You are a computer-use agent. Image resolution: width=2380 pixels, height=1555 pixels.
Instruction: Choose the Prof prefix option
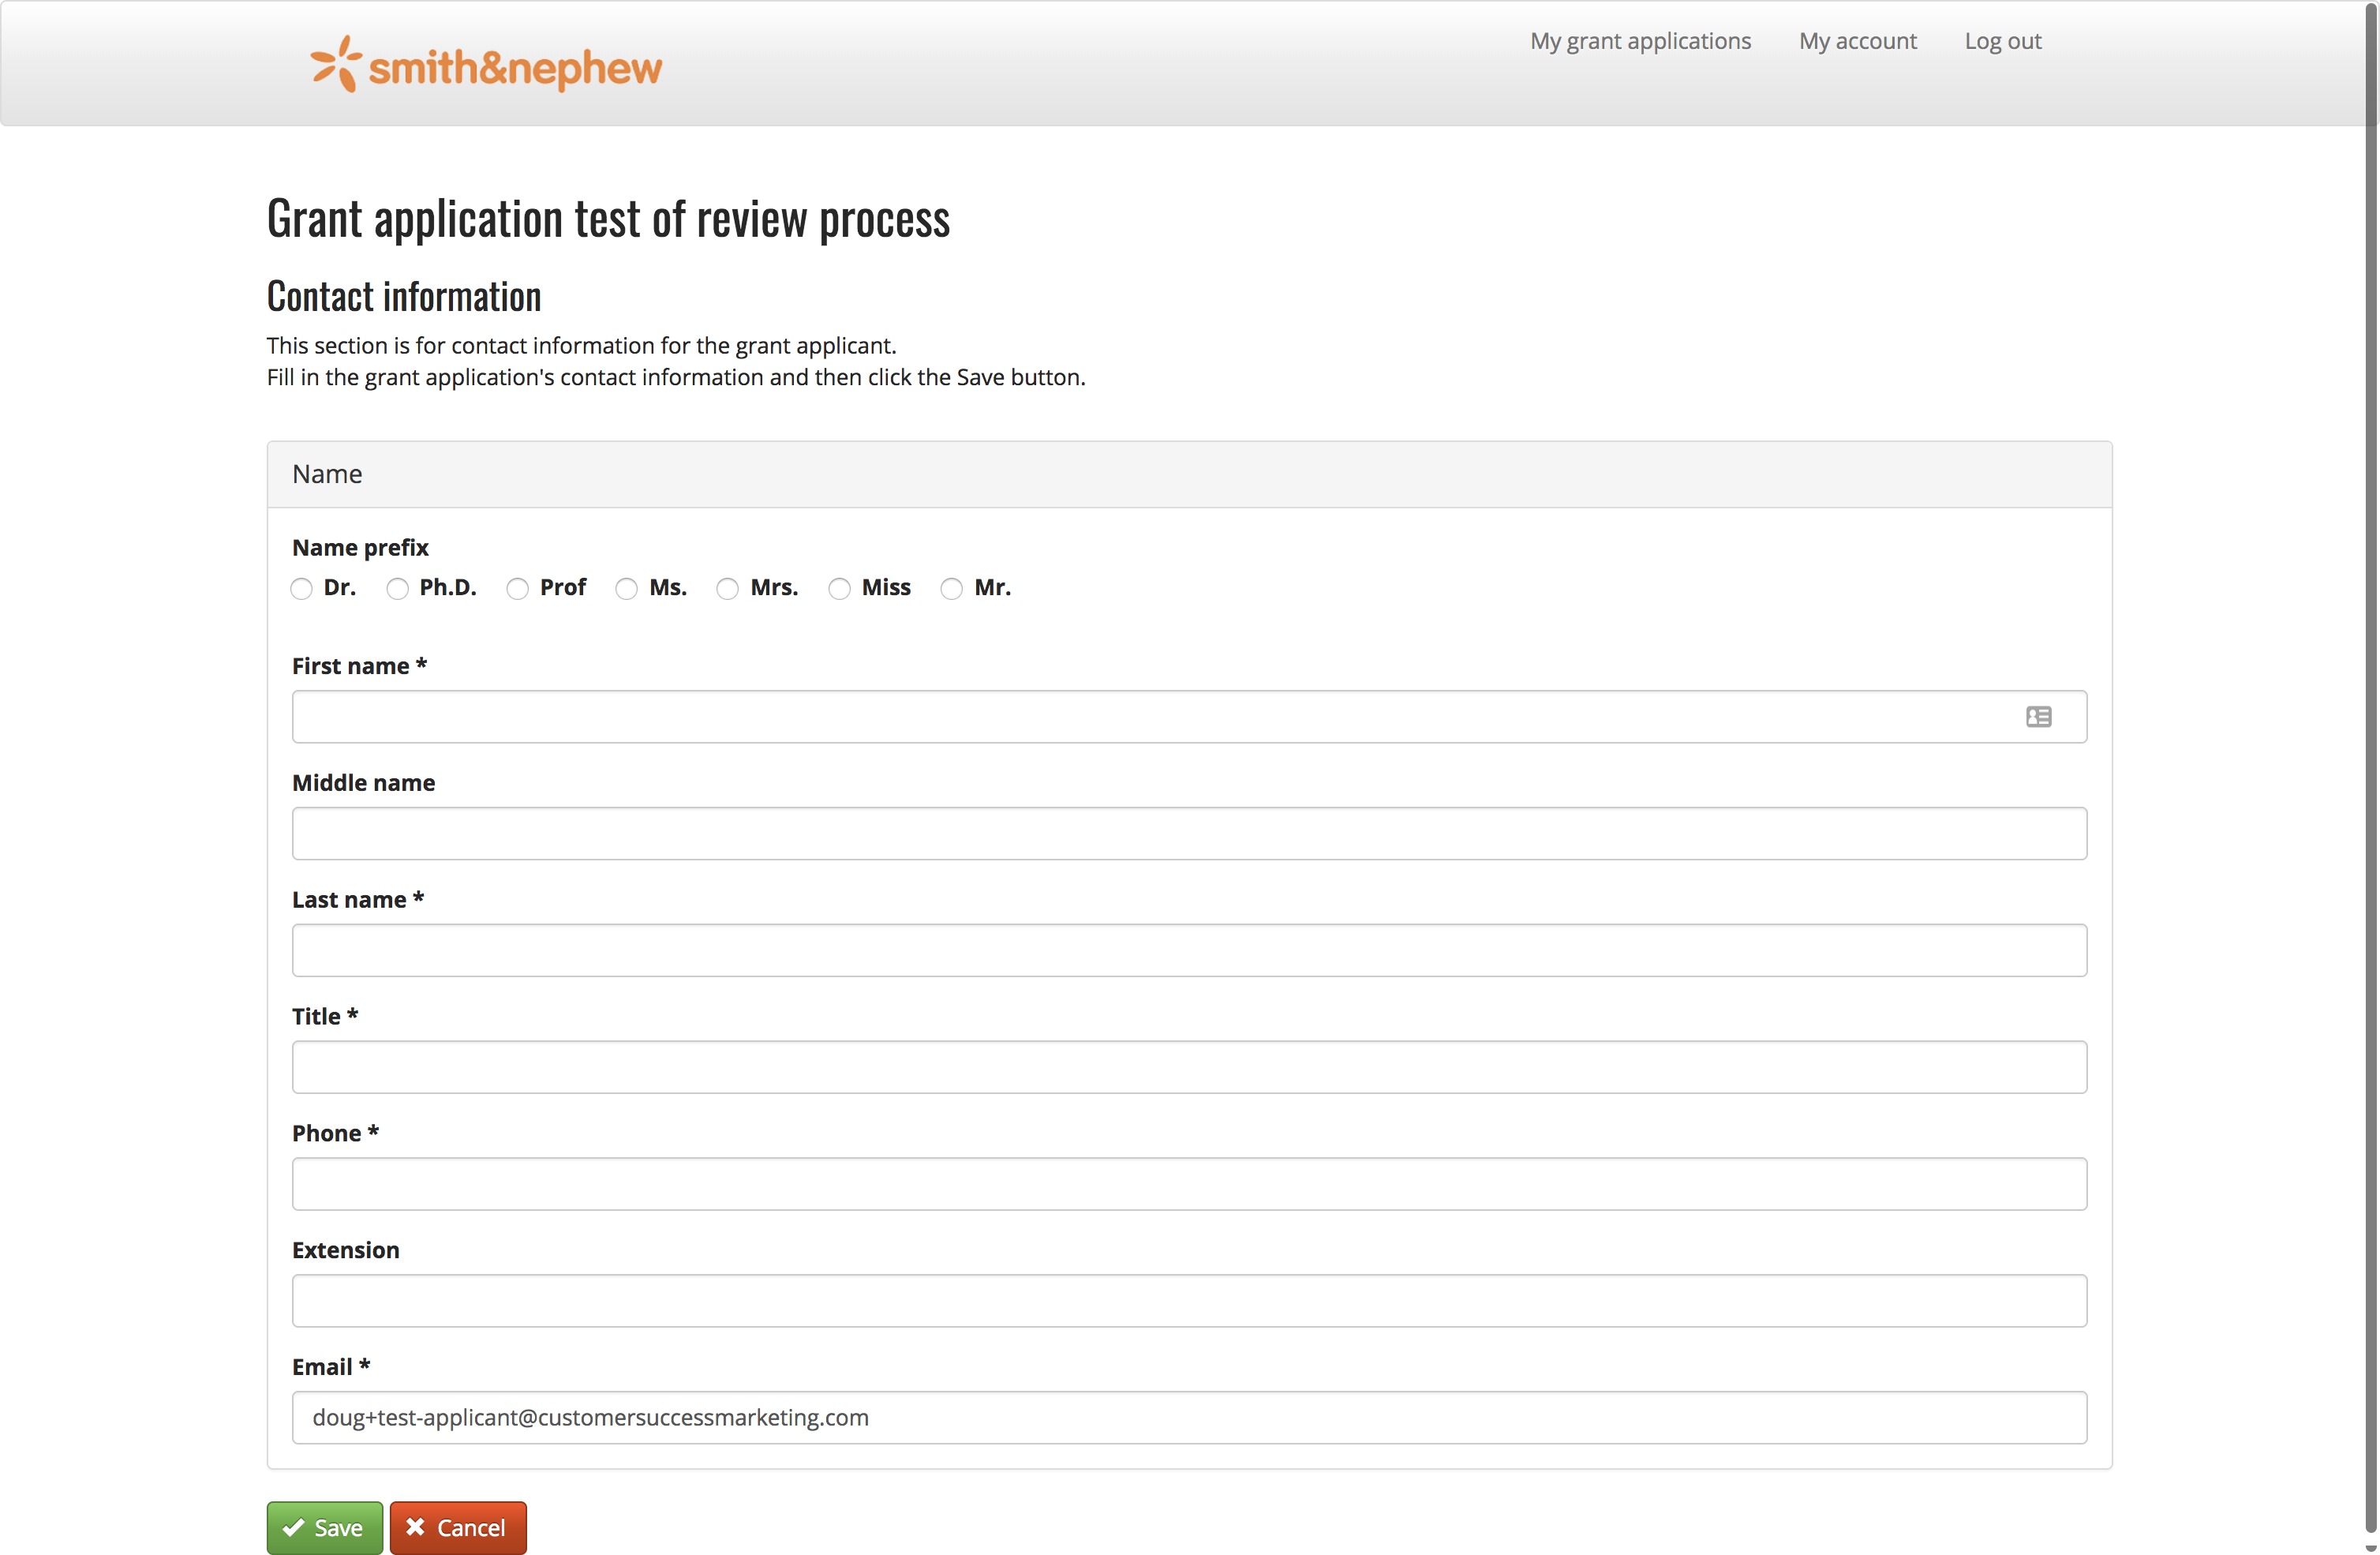click(x=517, y=589)
